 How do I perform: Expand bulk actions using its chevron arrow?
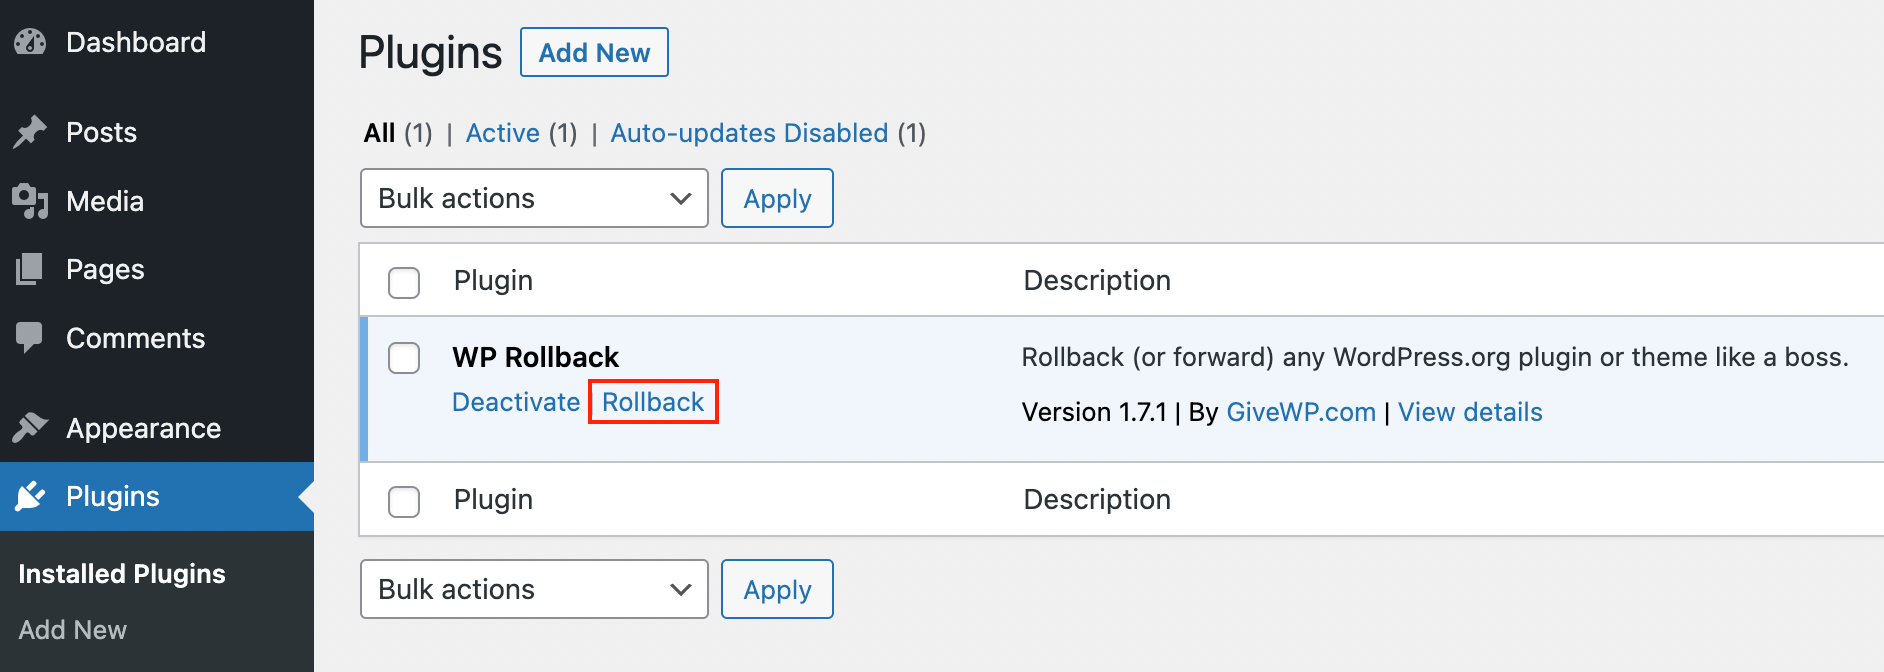click(681, 198)
